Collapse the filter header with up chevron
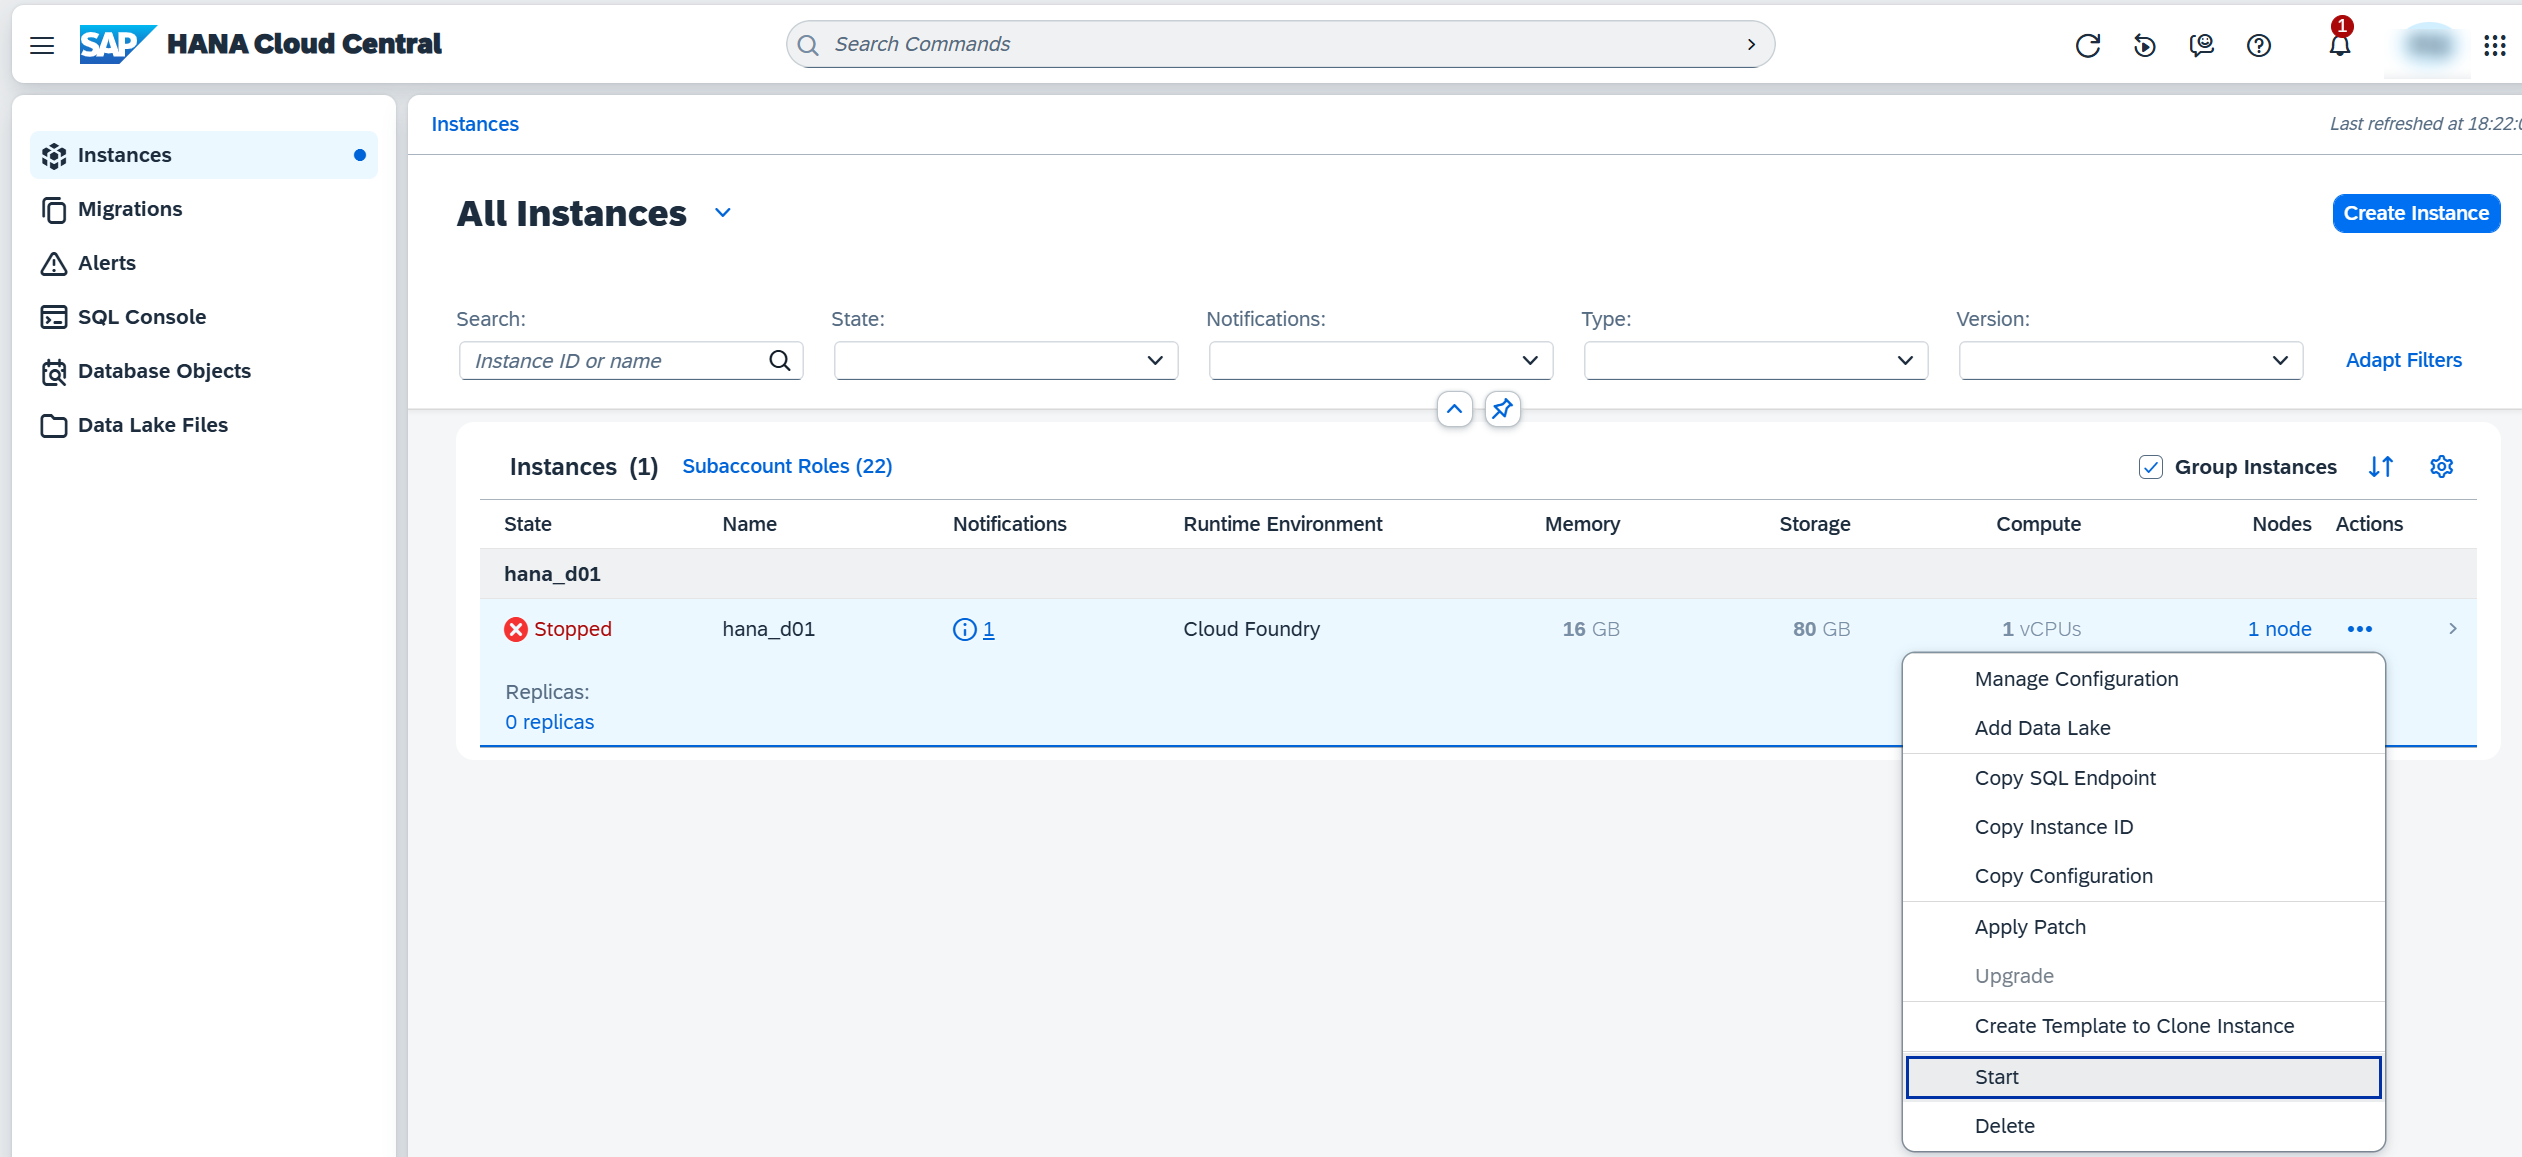 click(x=1454, y=409)
